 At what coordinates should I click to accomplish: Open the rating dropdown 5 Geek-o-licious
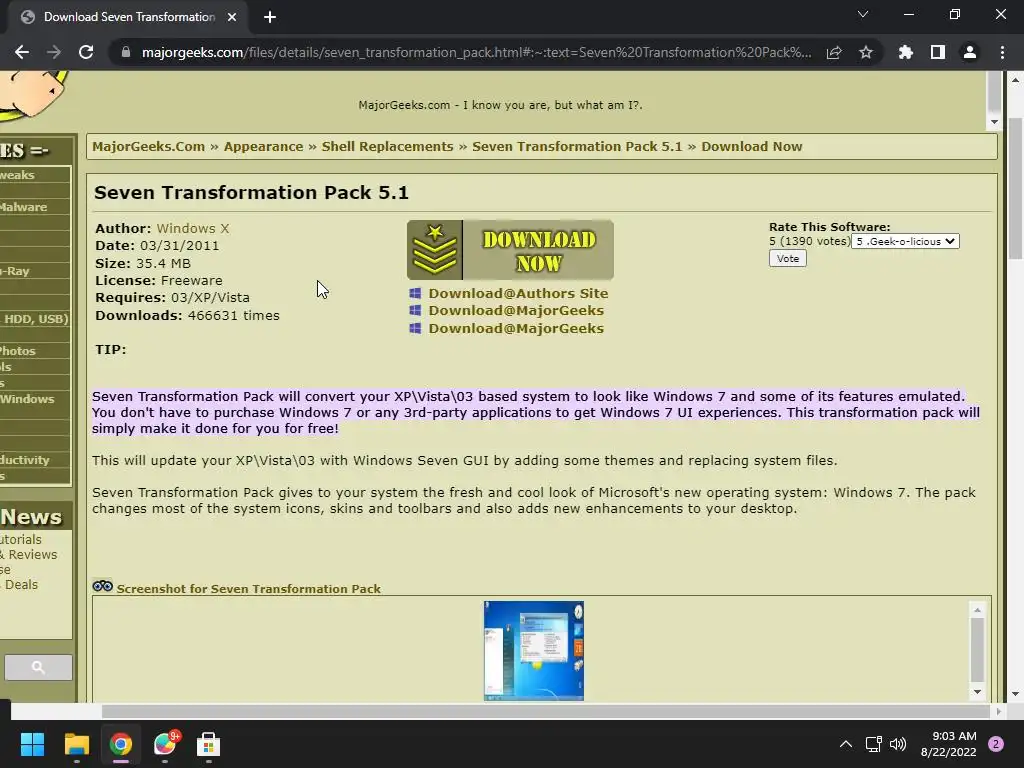point(906,242)
